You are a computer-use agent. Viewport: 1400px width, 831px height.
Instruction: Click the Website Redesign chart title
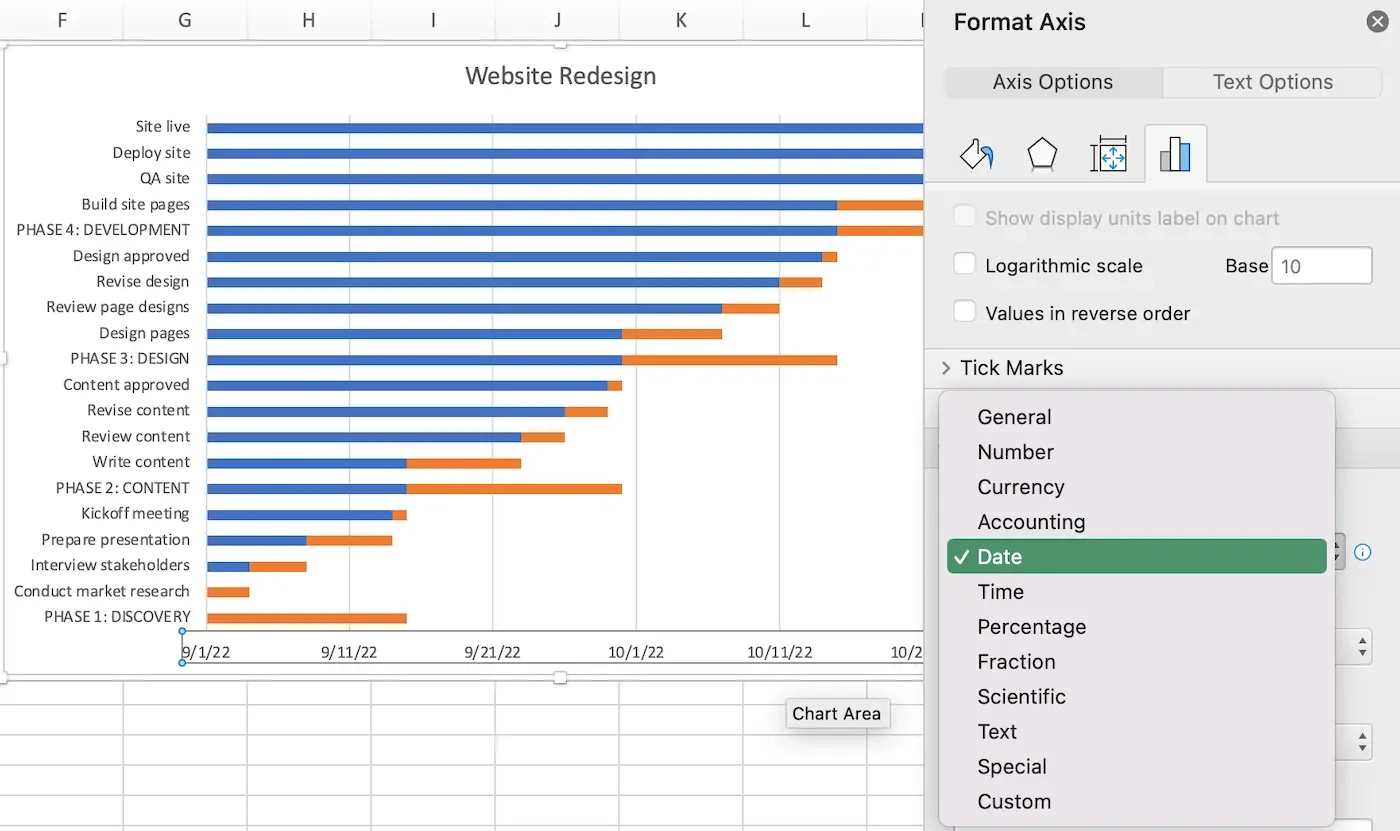click(560, 75)
